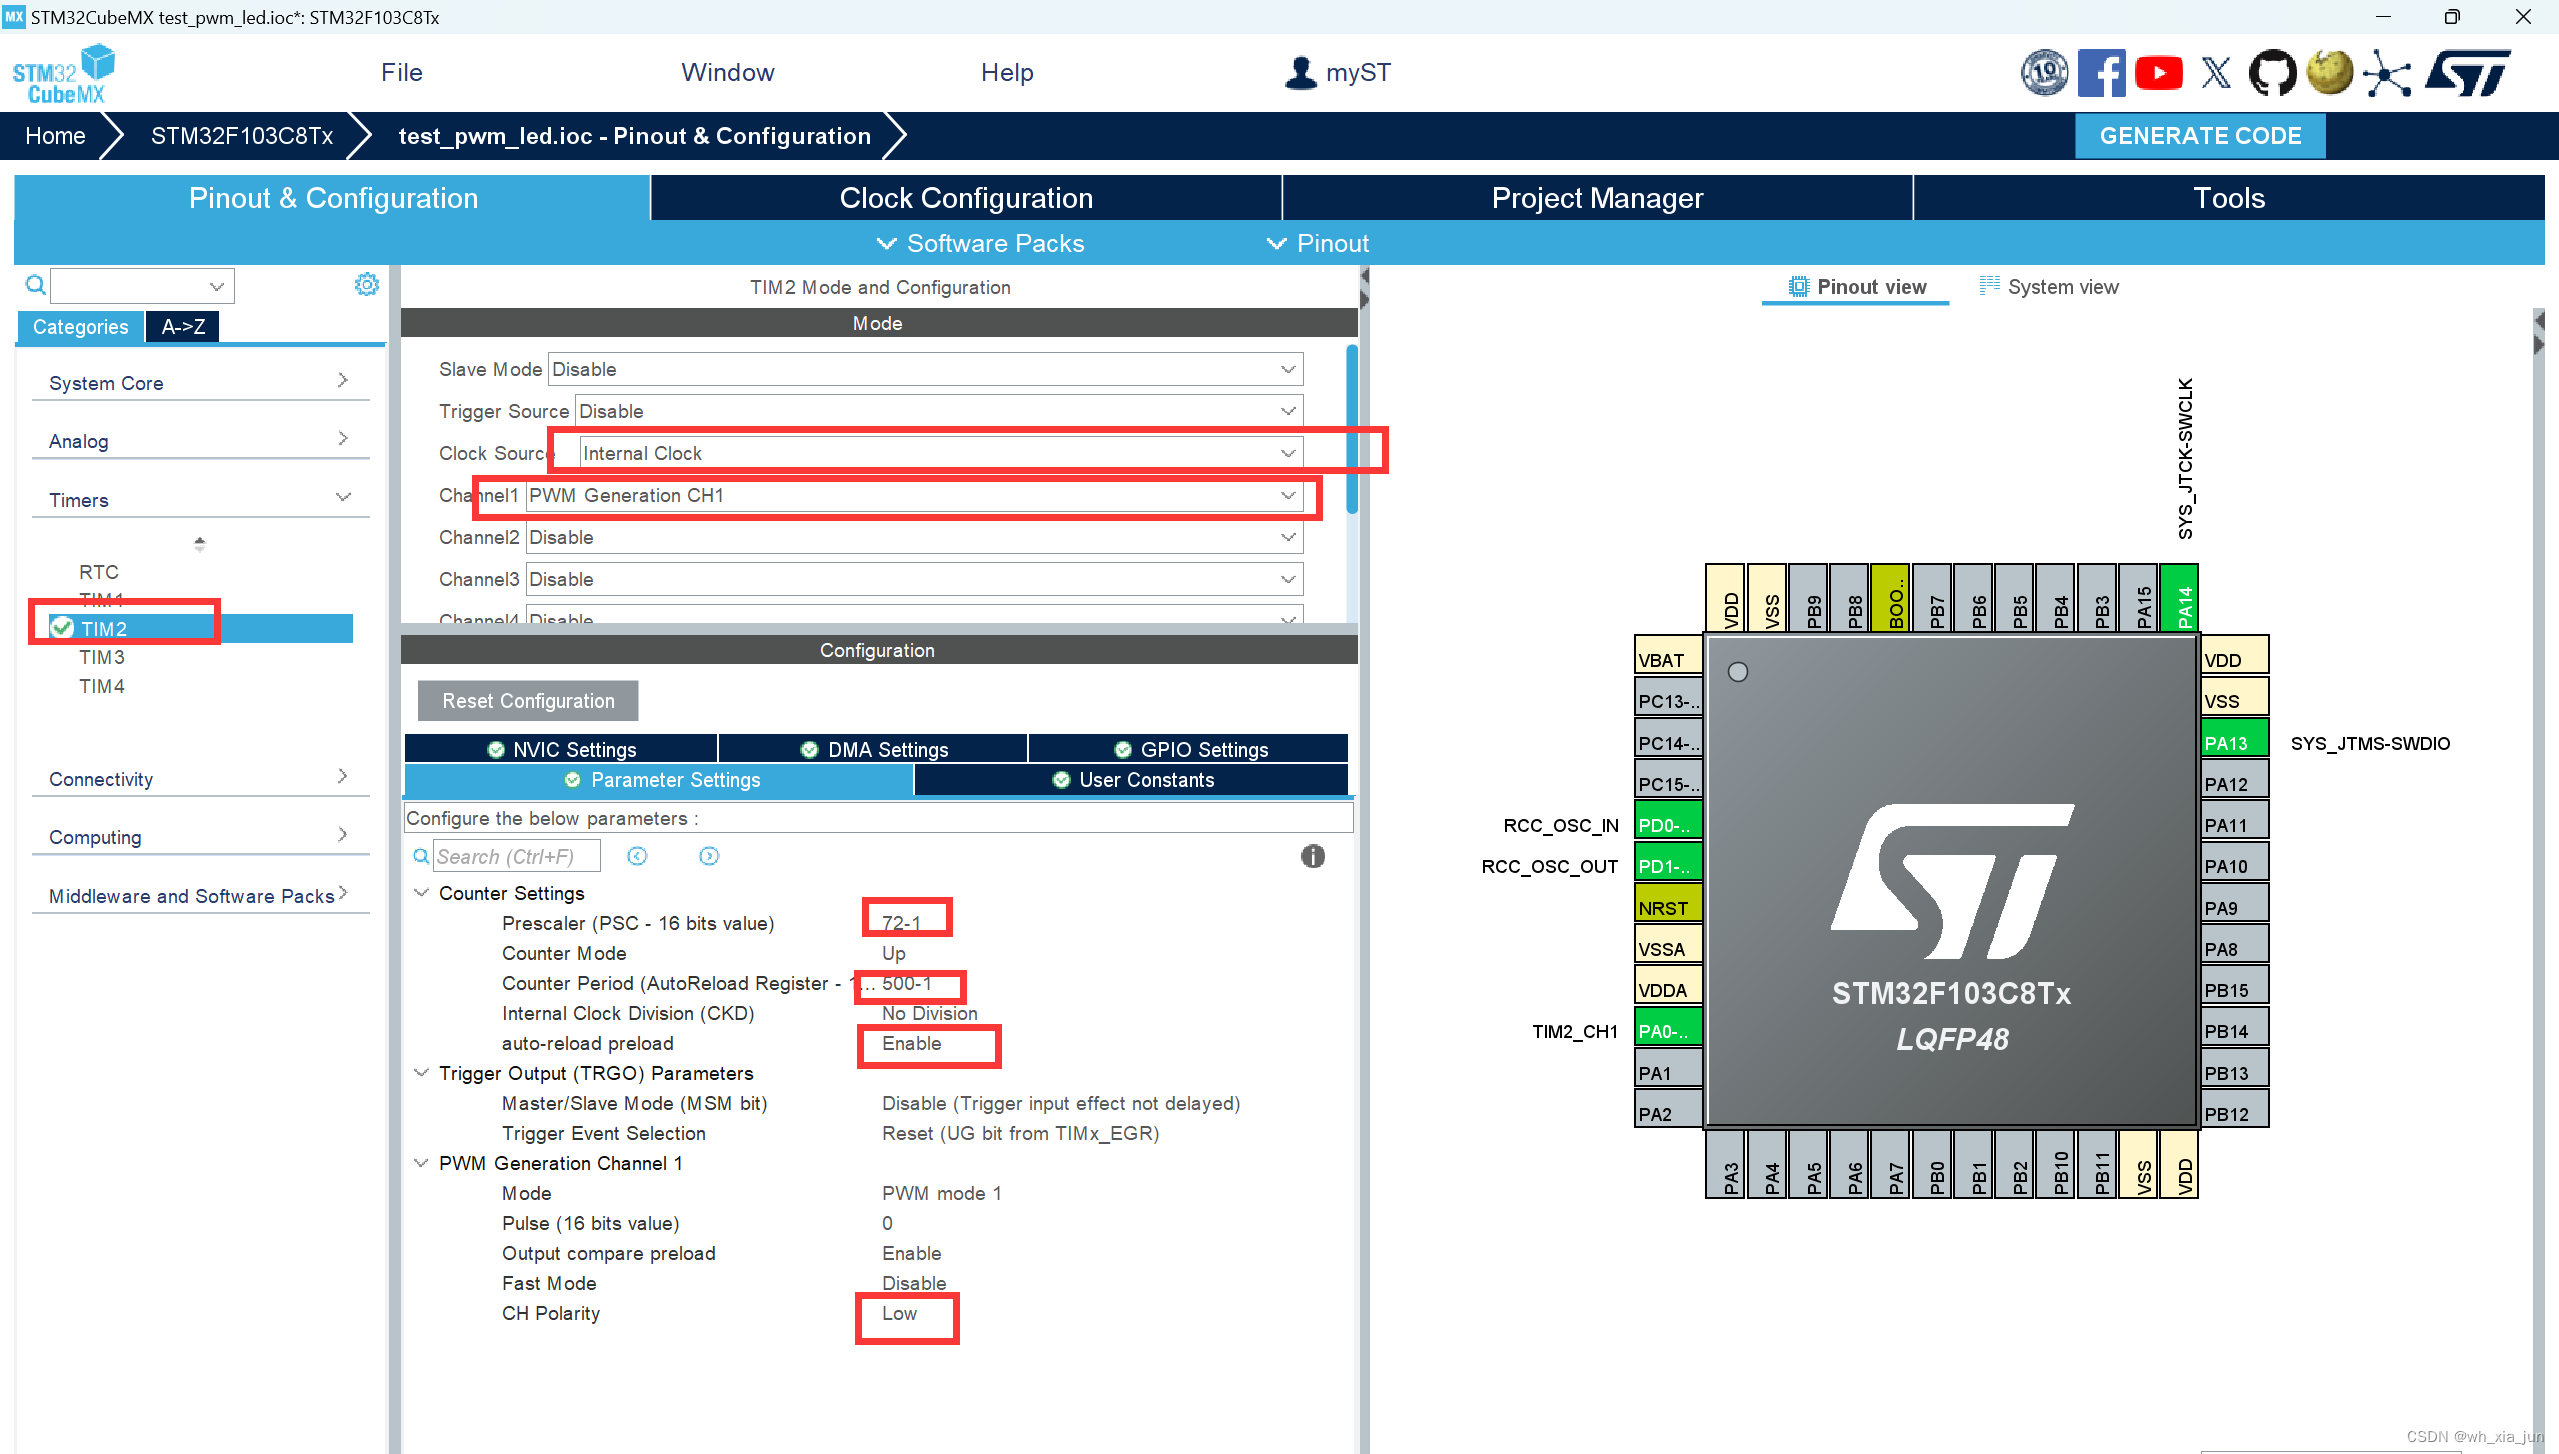This screenshot has width=2559, height=1454.
Task: Open the Facebook icon link
Action: tap(2101, 73)
